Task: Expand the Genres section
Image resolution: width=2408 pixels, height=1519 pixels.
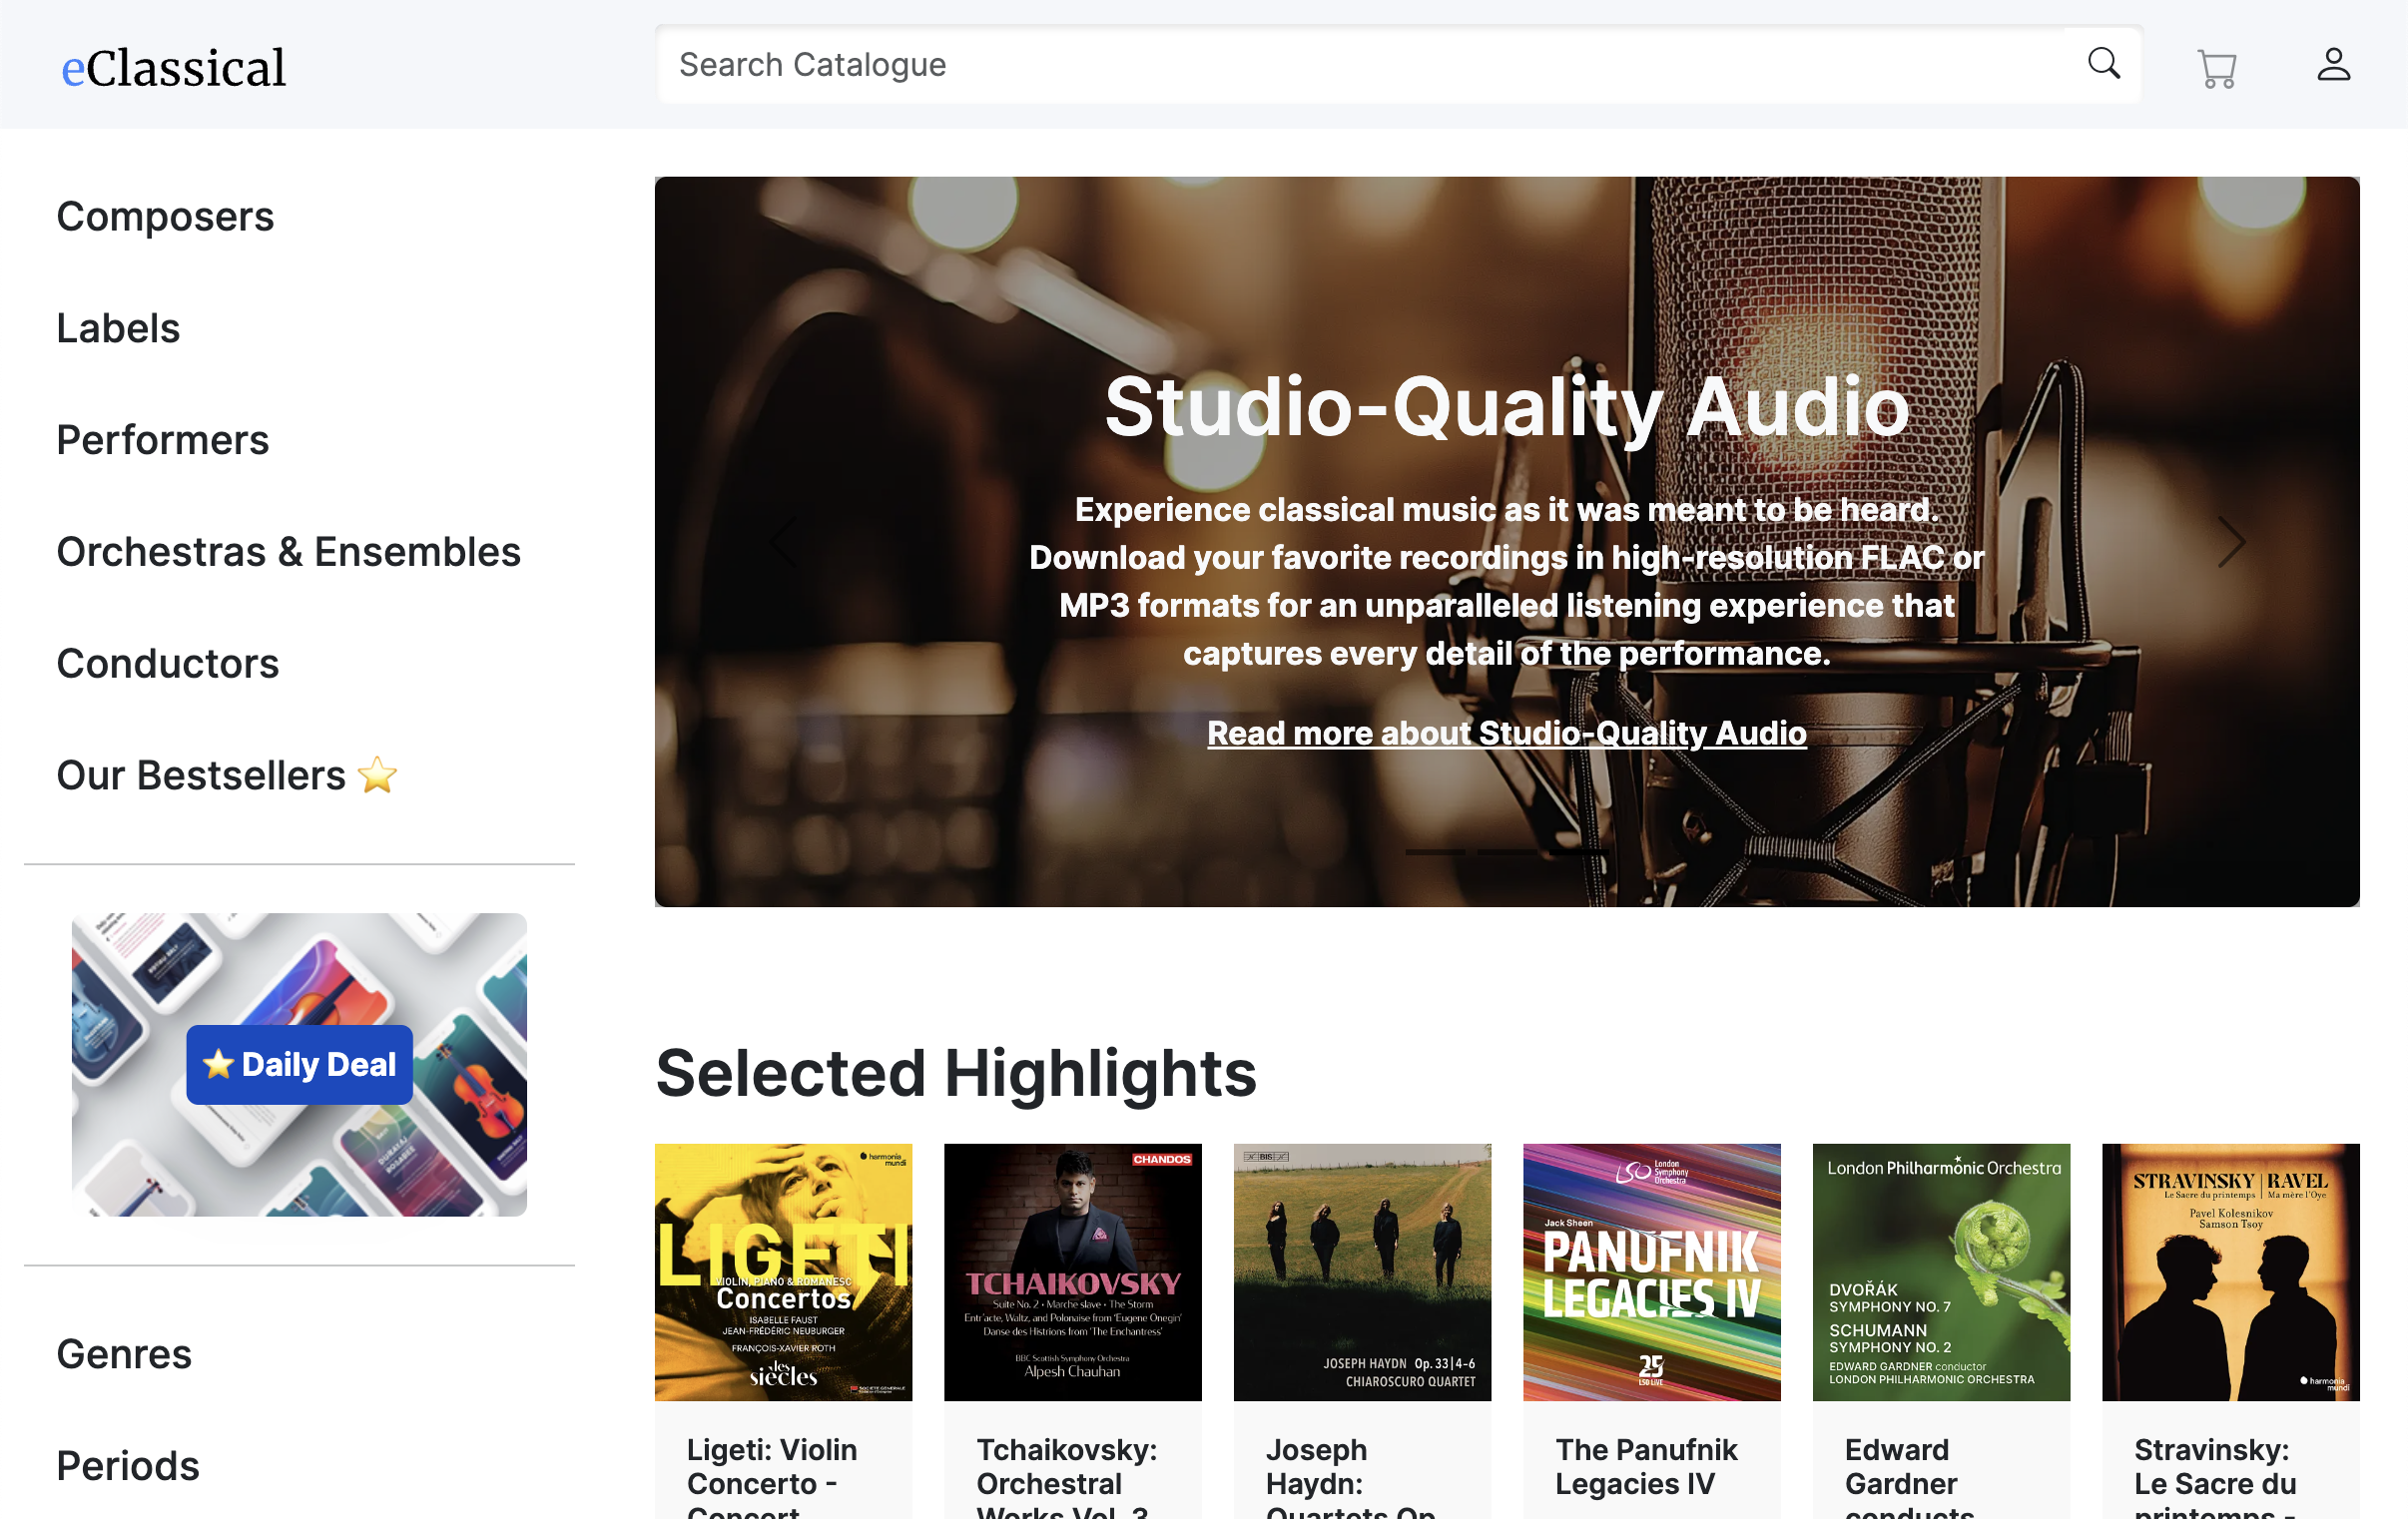Action: pos(124,1353)
